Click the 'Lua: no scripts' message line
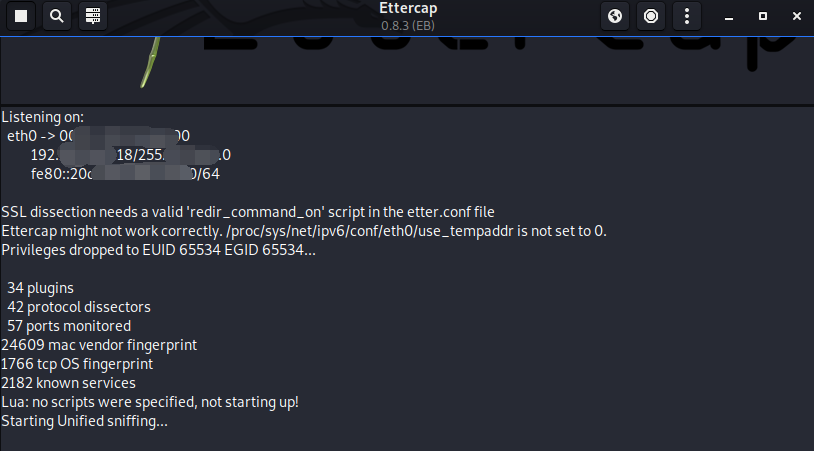Viewport: 814px width, 451px height. (150, 402)
